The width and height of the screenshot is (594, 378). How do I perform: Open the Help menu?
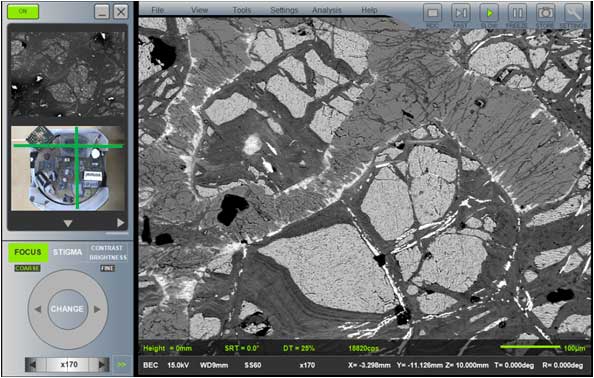click(x=369, y=10)
